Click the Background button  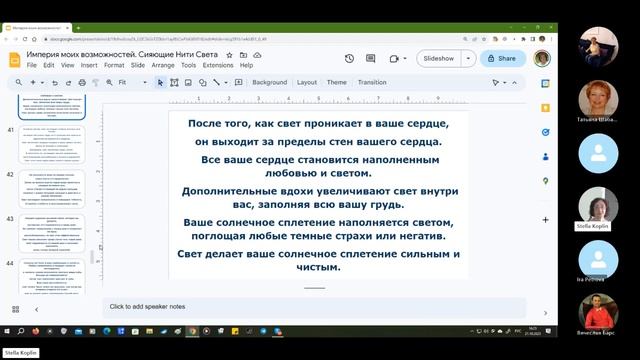click(x=270, y=82)
